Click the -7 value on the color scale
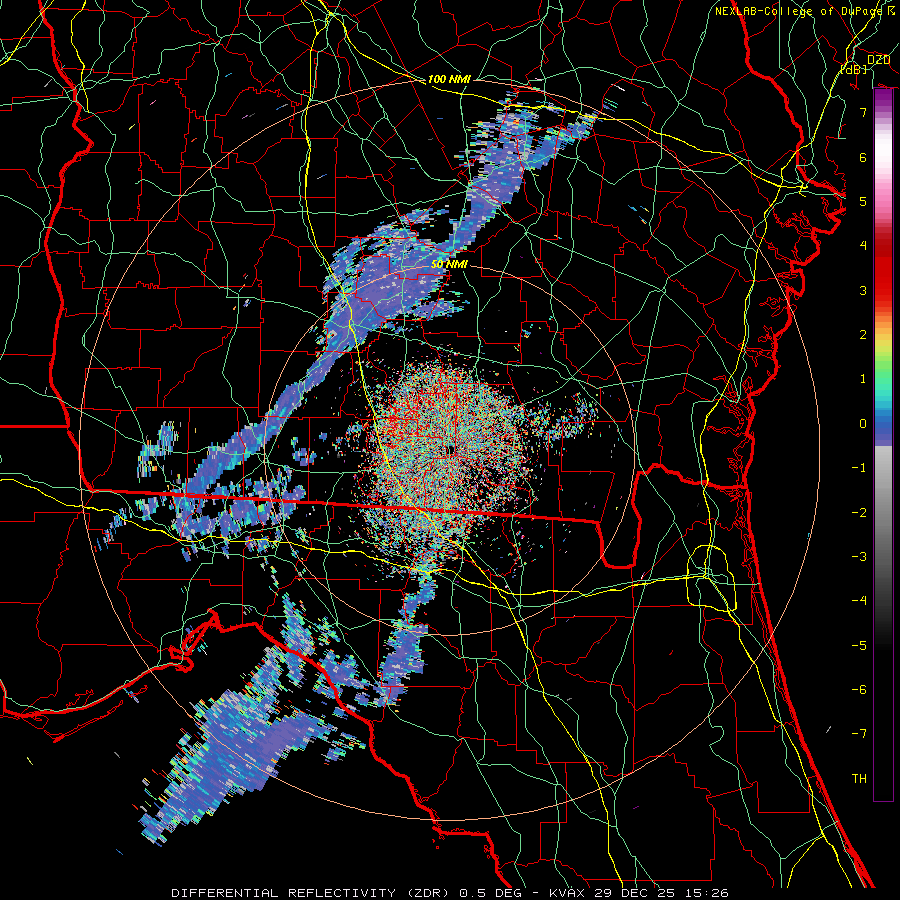The width and height of the screenshot is (900, 900). (859, 734)
